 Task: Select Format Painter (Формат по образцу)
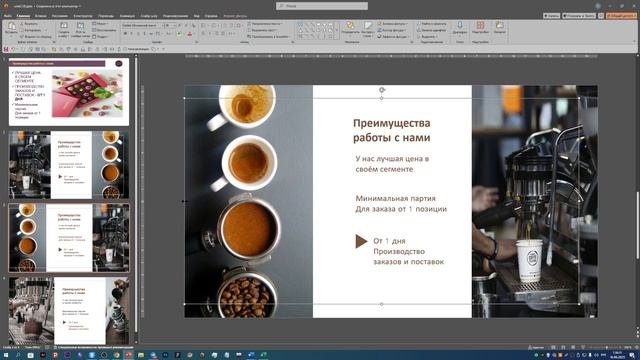coord(35,37)
